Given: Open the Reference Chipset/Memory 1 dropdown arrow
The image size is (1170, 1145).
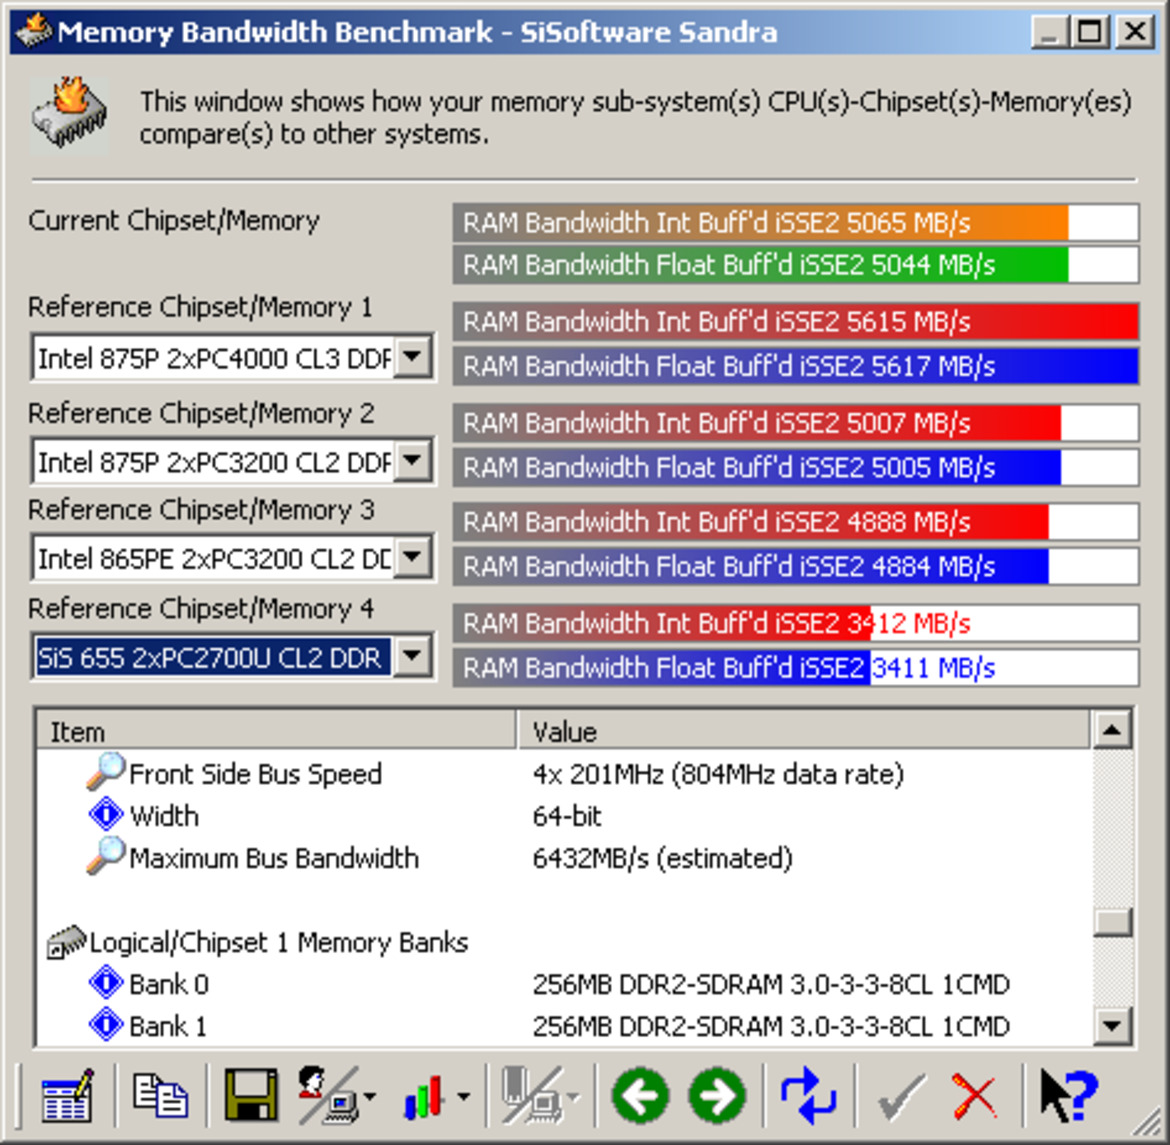Looking at the screenshot, I should 412,358.
